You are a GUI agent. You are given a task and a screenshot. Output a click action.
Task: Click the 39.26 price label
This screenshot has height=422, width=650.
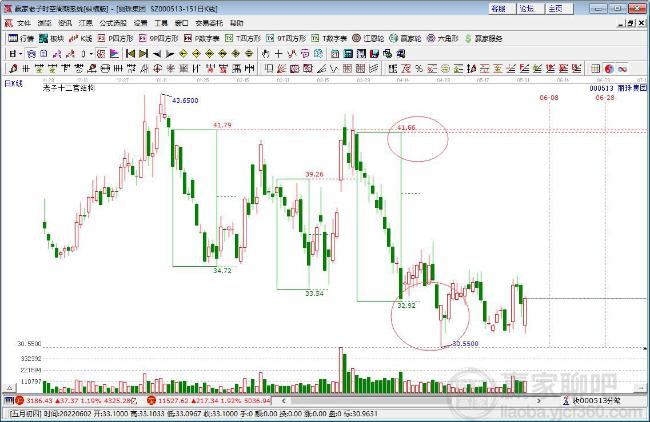(x=314, y=175)
